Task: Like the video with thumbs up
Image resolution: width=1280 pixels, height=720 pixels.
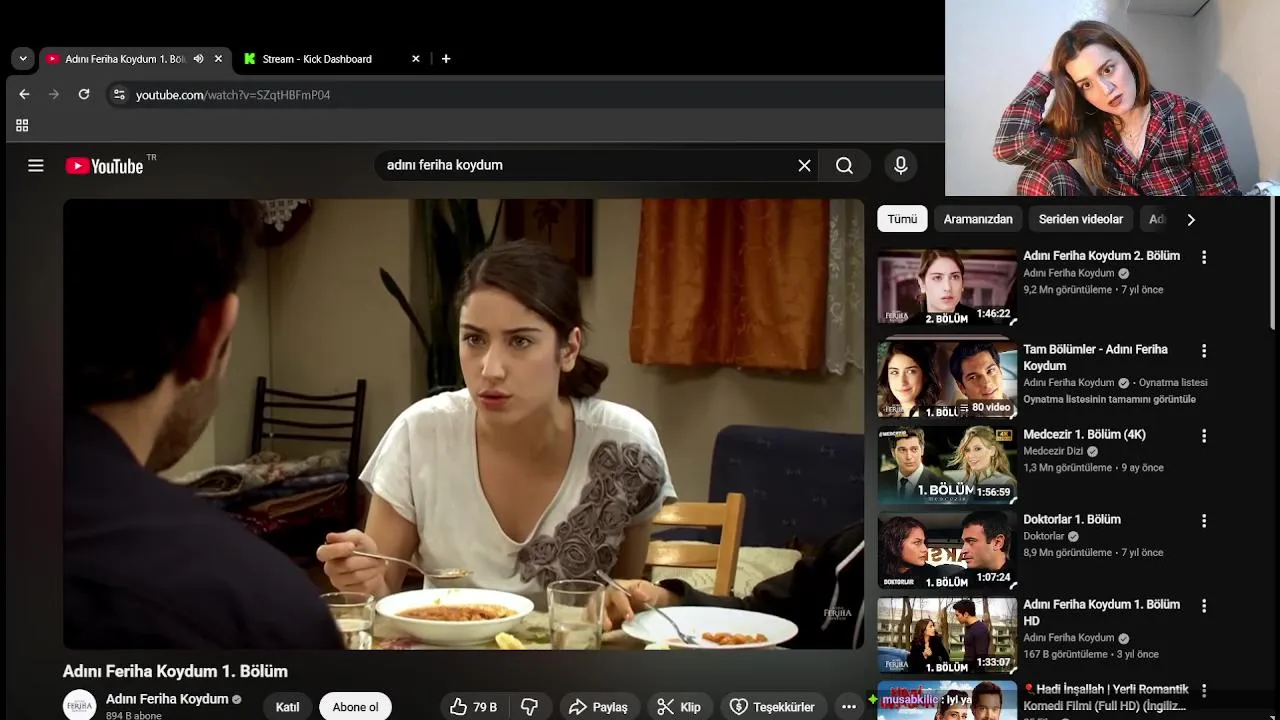Action: [x=473, y=707]
